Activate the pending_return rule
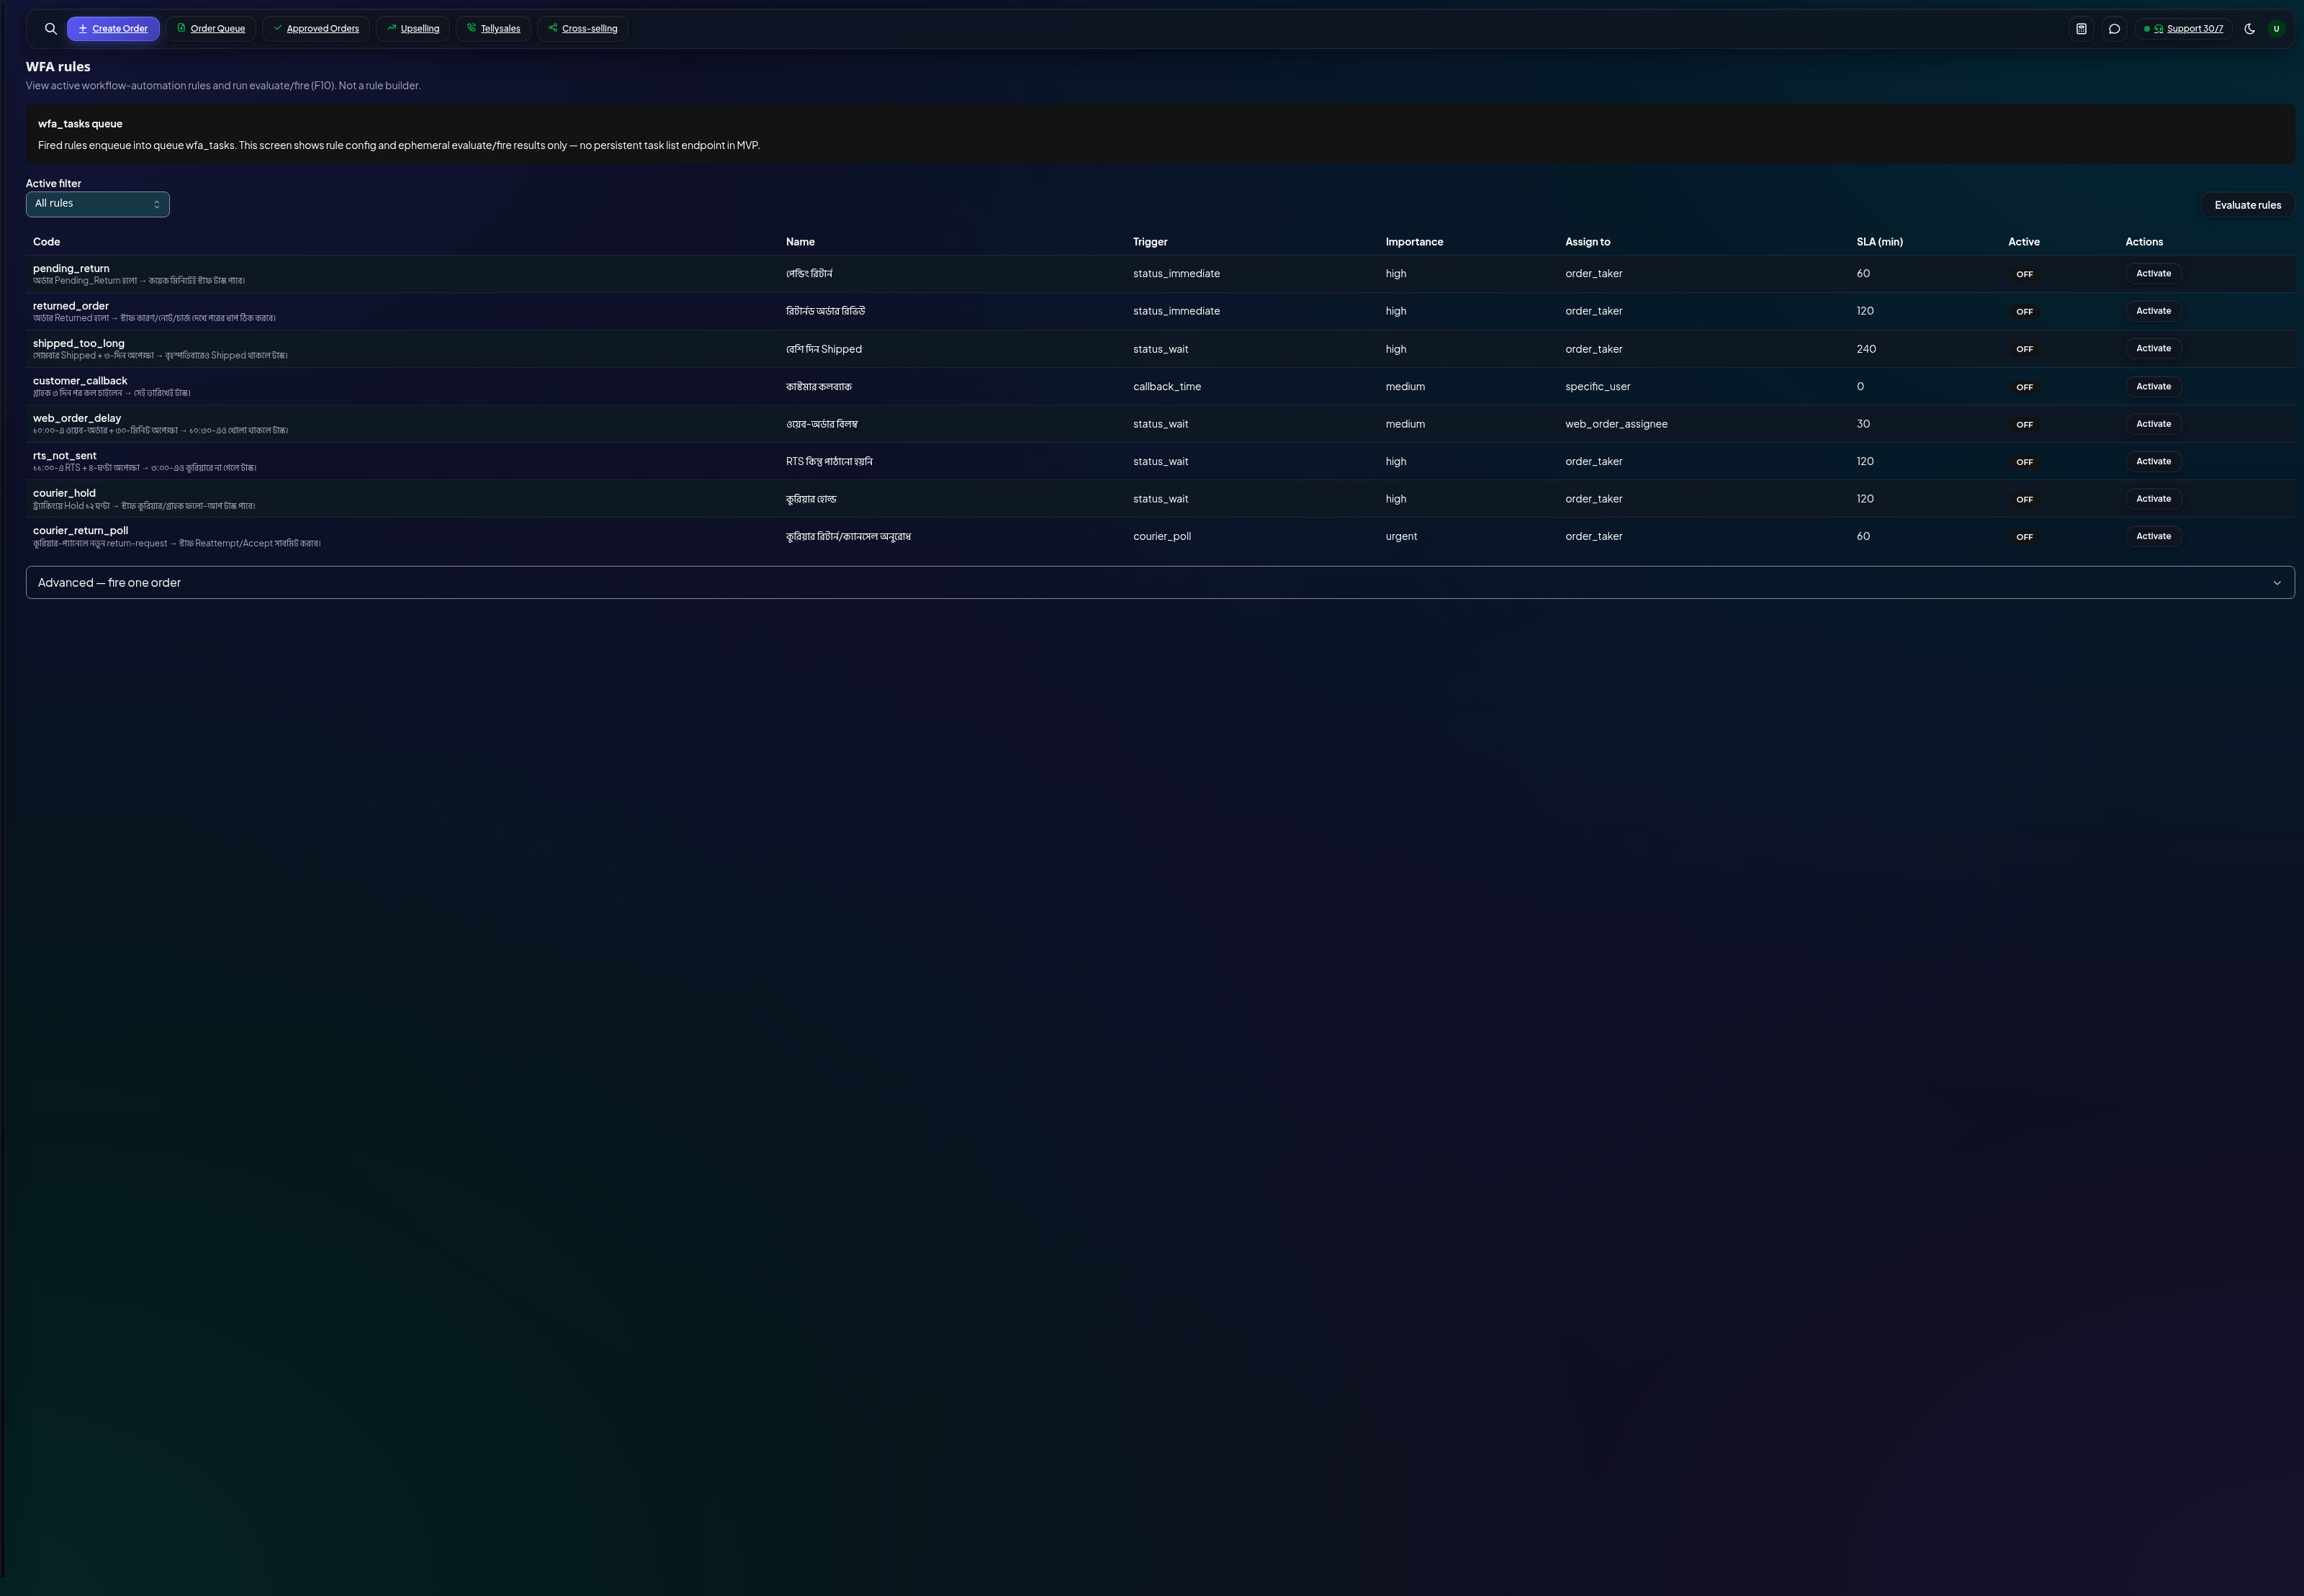 (2153, 274)
